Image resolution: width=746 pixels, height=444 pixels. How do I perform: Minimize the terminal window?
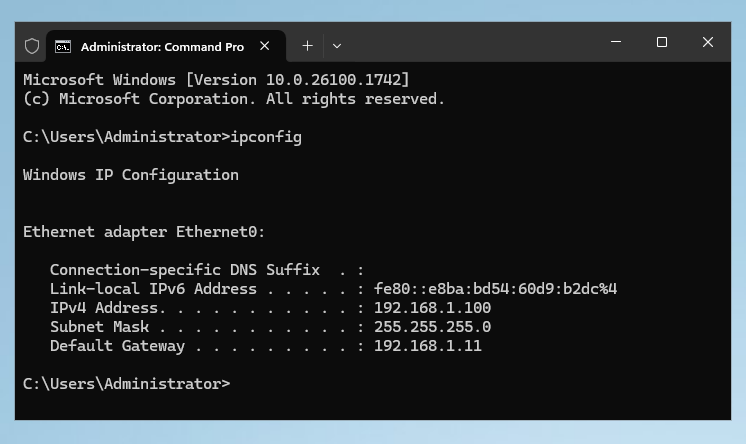click(616, 42)
